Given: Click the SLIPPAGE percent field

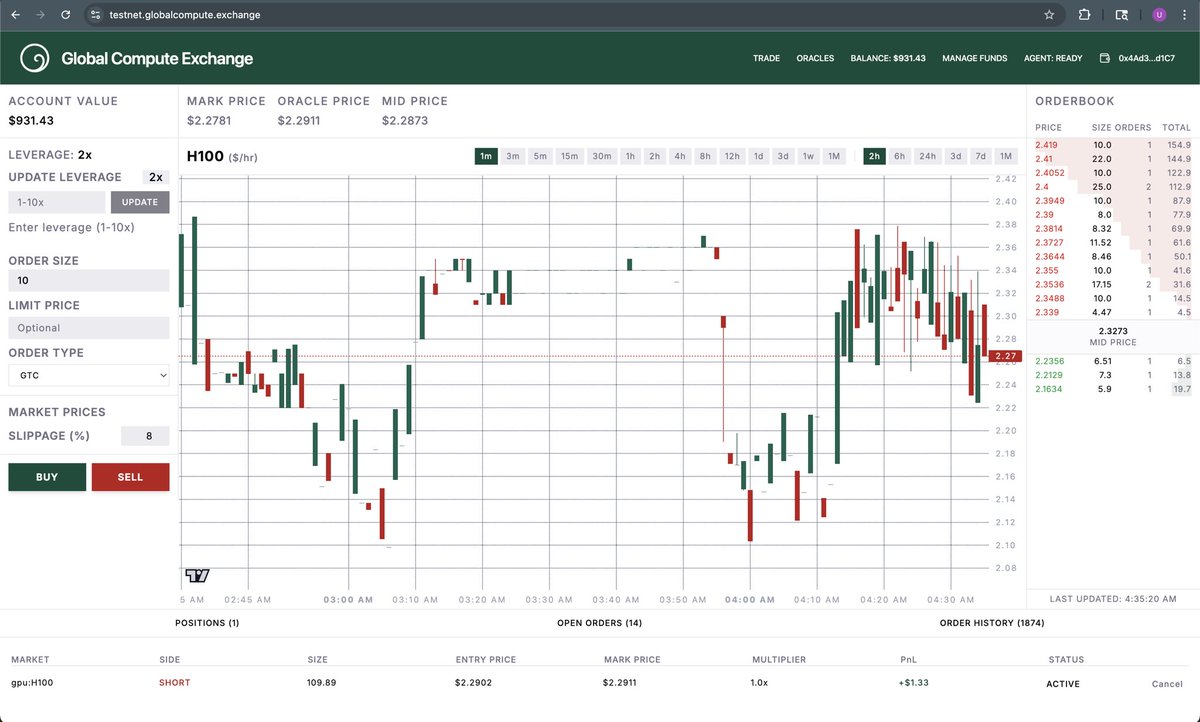Looking at the screenshot, I should click(x=145, y=436).
